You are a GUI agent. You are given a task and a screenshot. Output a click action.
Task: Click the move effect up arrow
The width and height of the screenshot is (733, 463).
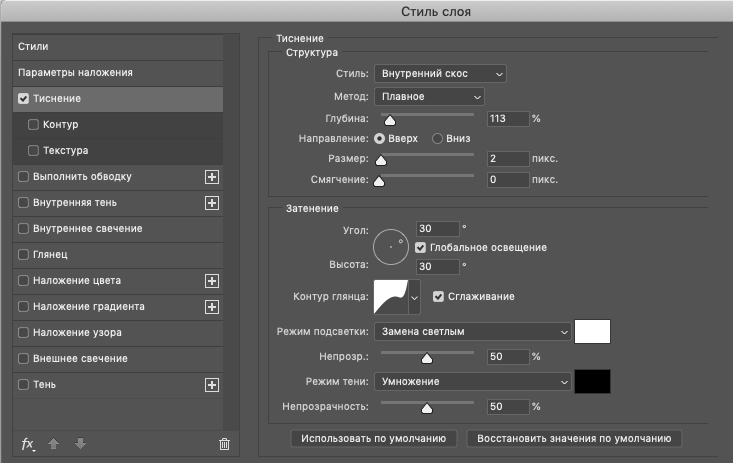[x=54, y=443]
